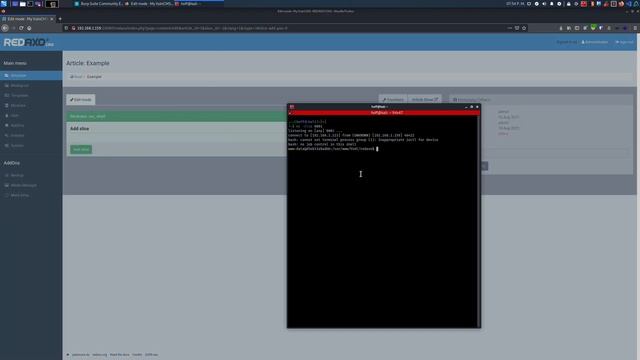Open the Kali applications menu icon
The width and height of the screenshot is (640, 360).
[x=4, y=4]
